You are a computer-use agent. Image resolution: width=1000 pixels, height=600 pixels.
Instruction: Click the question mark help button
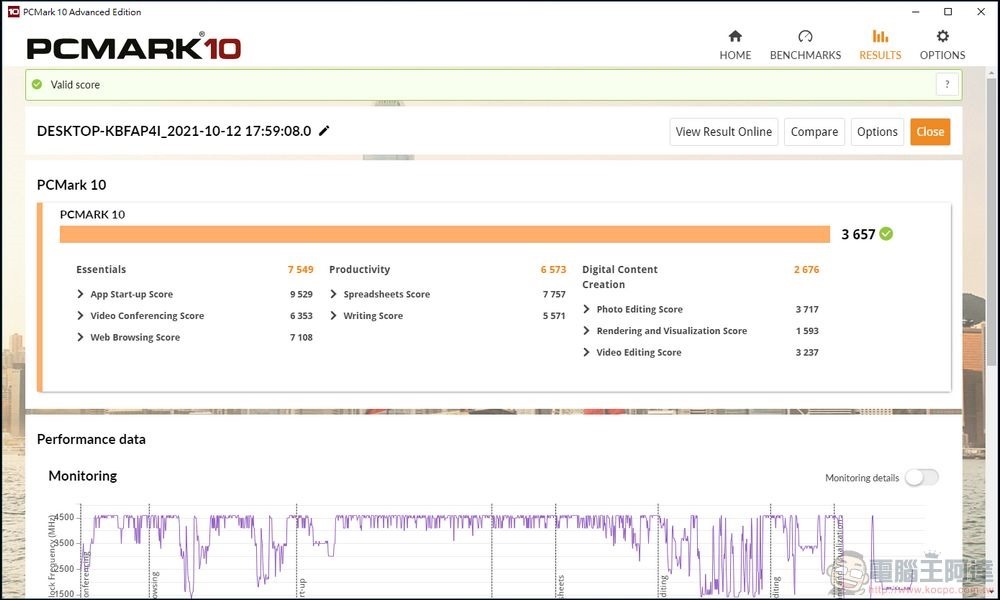click(x=947, y=84)
